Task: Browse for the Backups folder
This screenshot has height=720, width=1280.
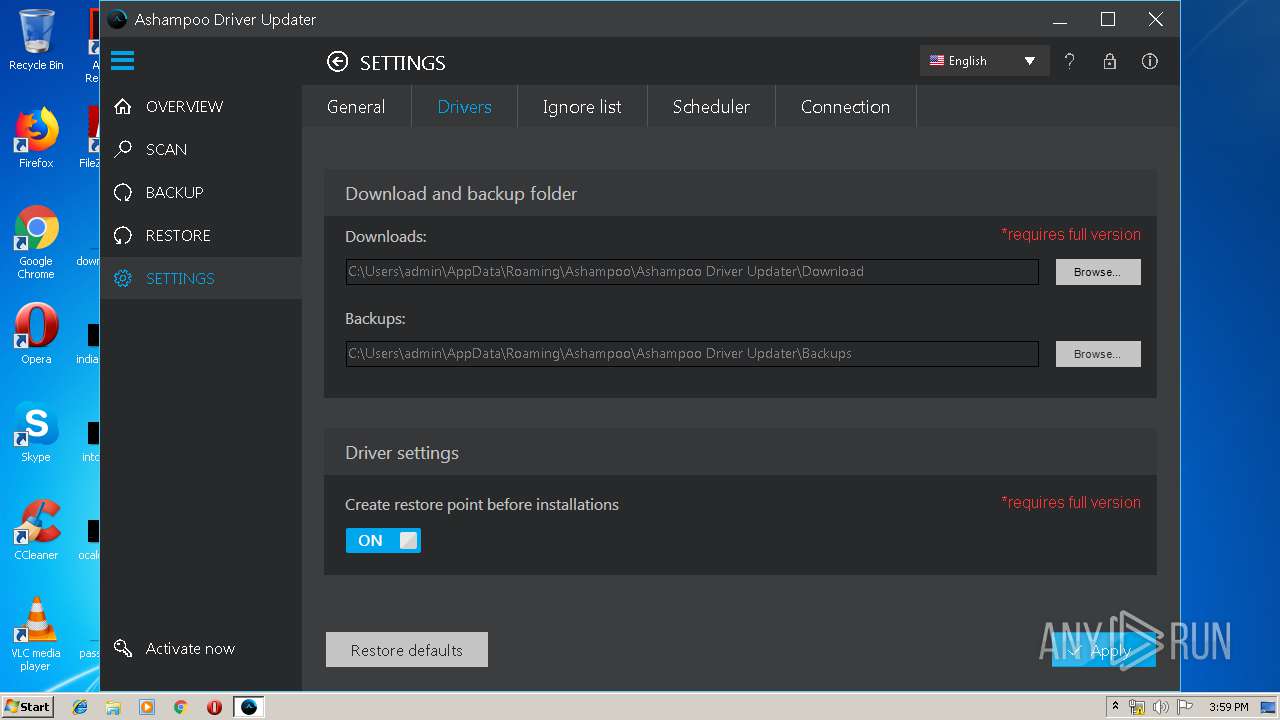Action: click(x=1098, y=354)
